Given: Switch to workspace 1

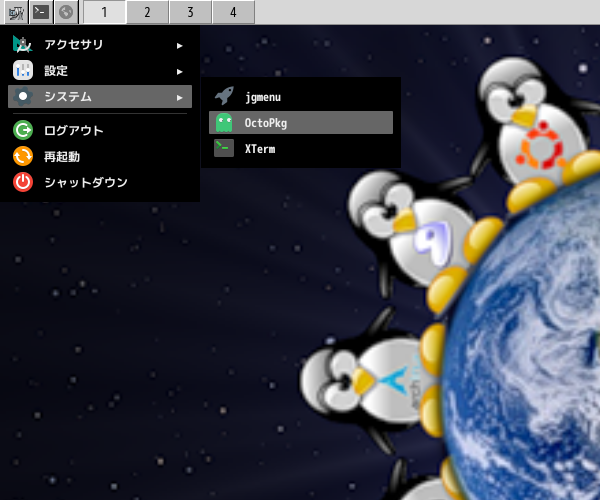Looking at the screenshot, I should 104,12.
